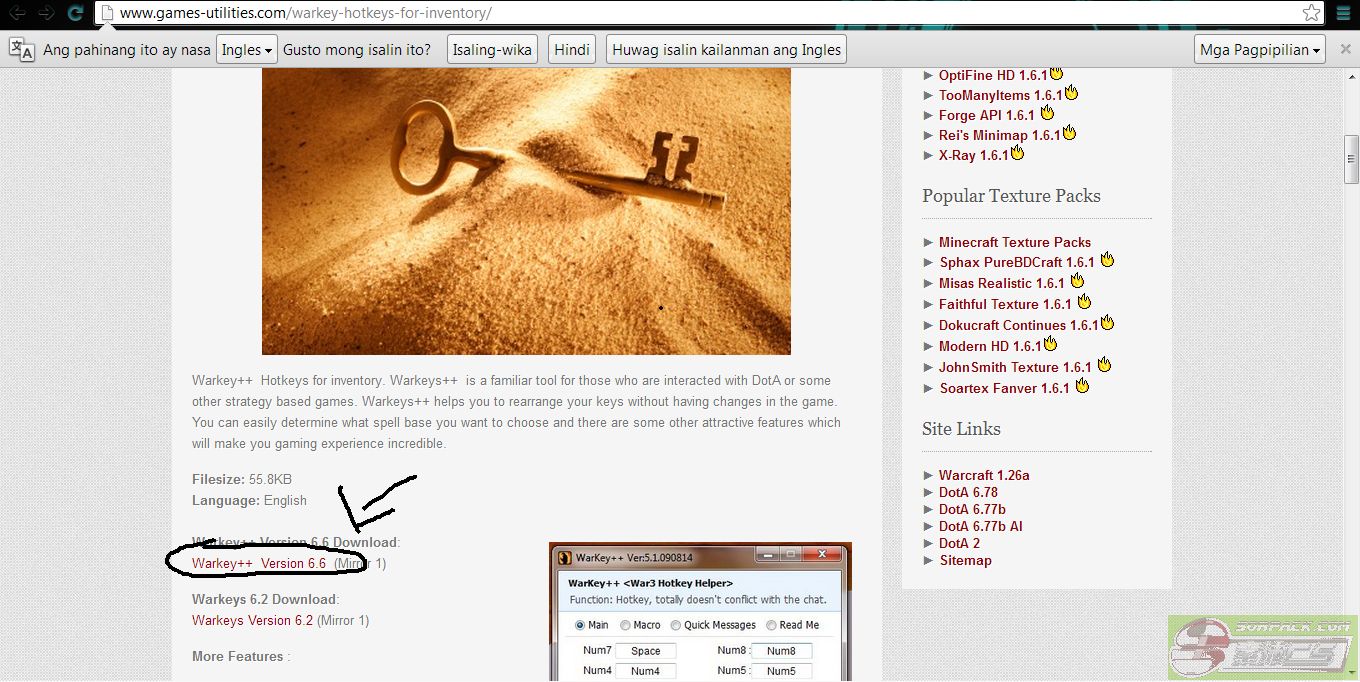The height and width of the screenshot is (682, 1360).
Task: Click the translate icon in the translation bar
Action: (x=21, y=49)
